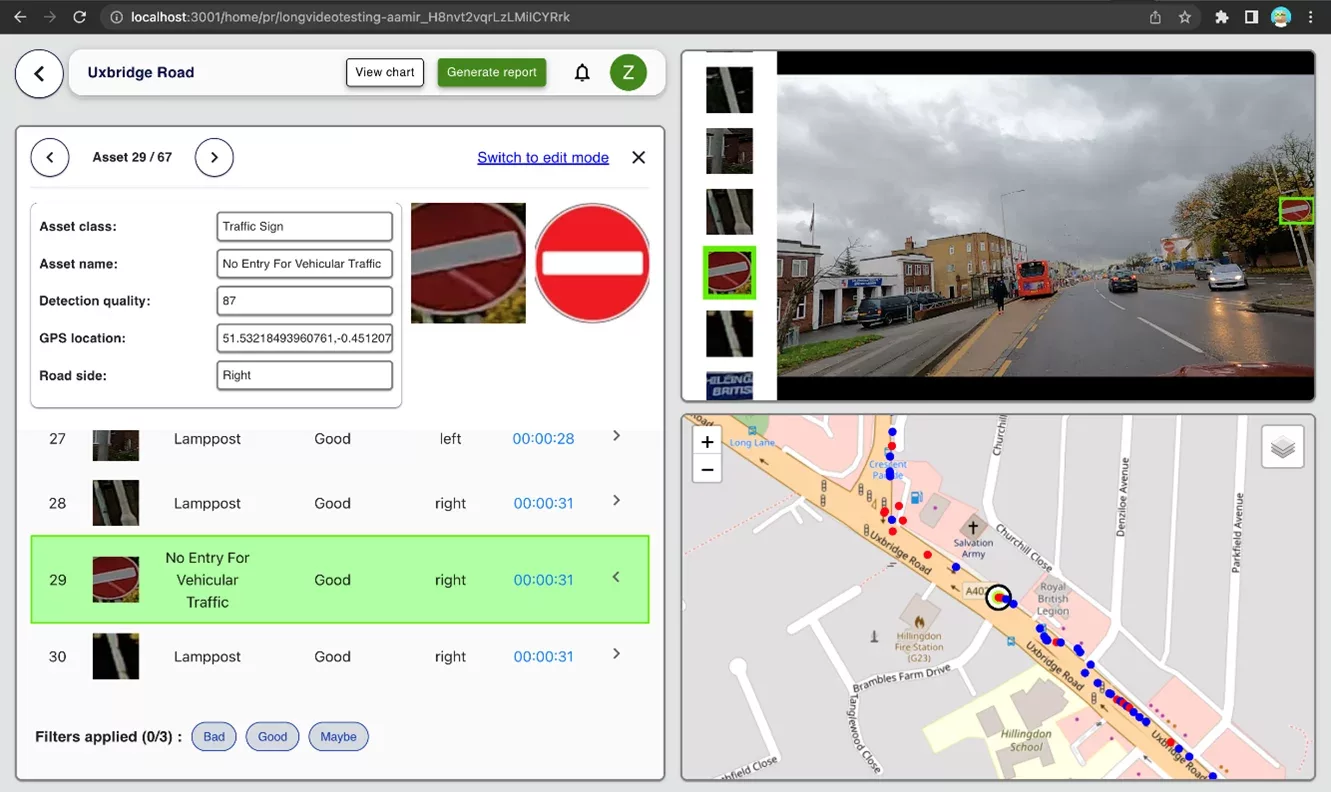
Task: Toggle the Maybe filter chip
Action: (x=338, y=737)
